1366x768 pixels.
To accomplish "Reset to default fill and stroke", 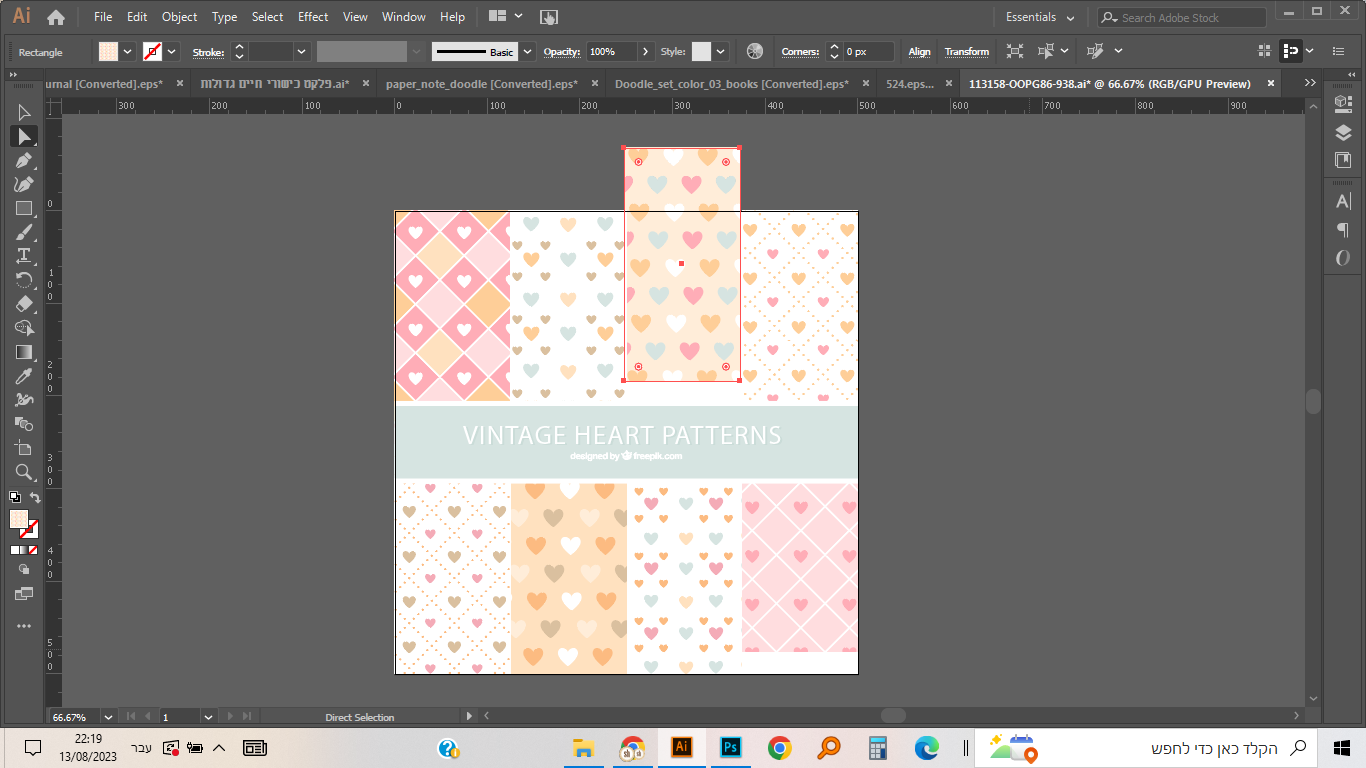I will point(15,497).
